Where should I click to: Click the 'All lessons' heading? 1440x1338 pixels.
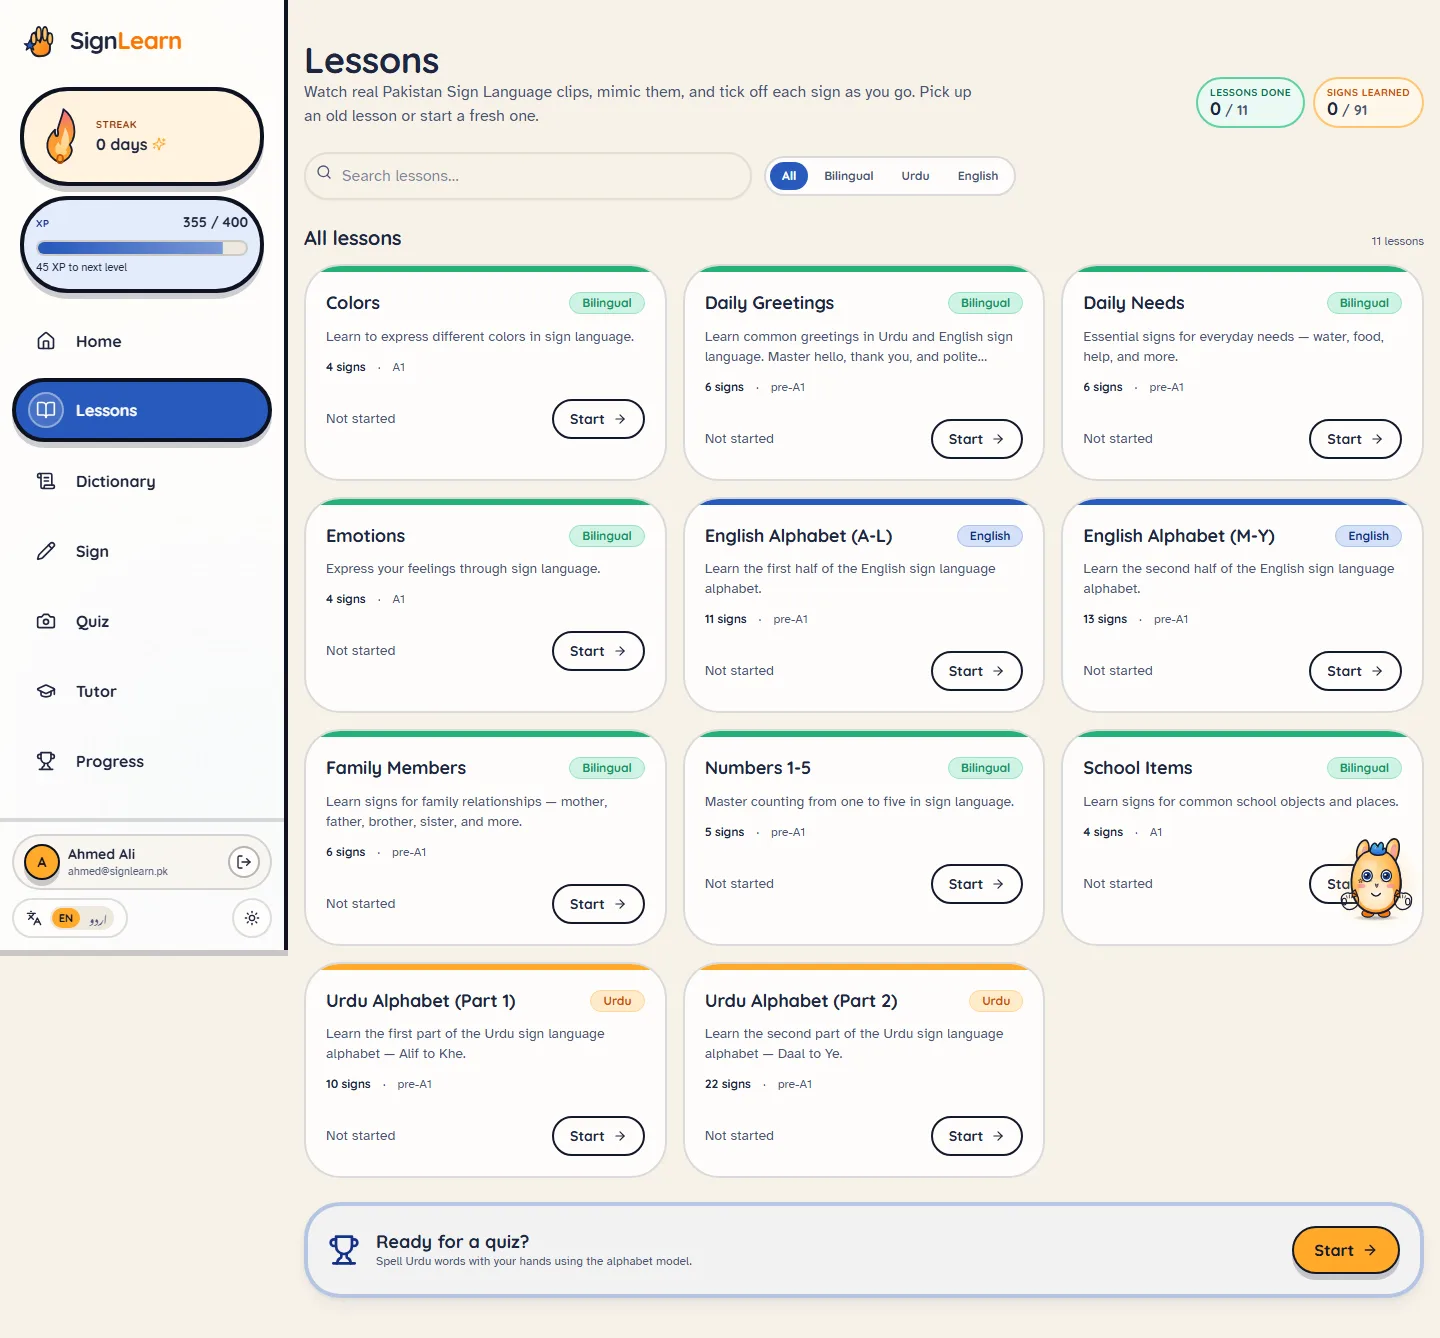pyautogui.click(x=353, y=238)
